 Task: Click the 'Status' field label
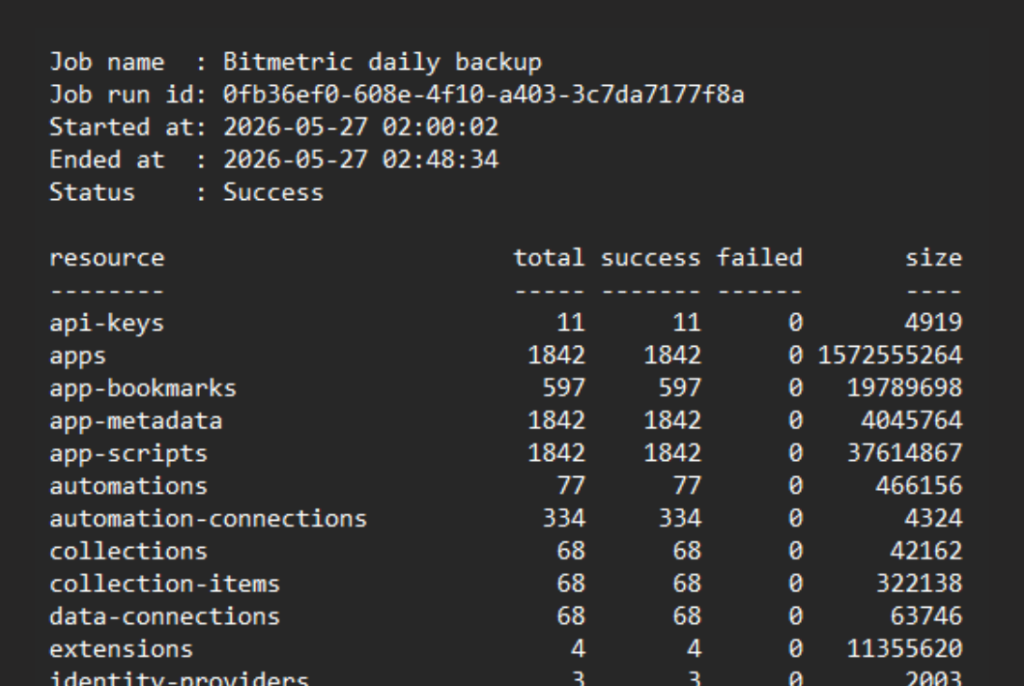92,193
